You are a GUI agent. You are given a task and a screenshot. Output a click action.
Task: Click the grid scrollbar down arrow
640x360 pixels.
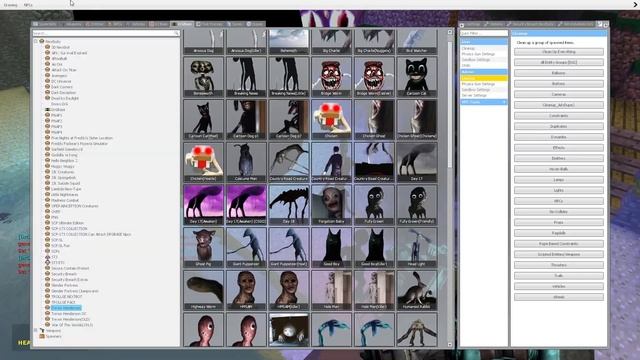coord(450,344)
